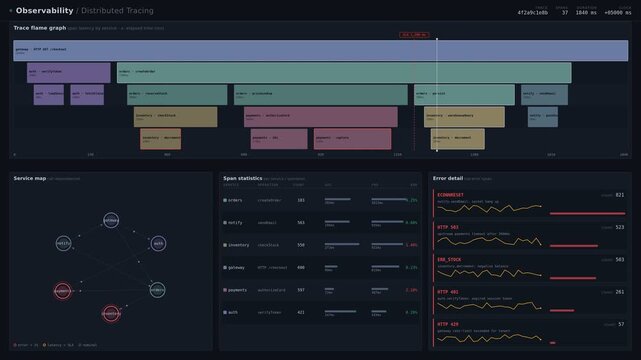This screenshot has height=360, width=641.
Task: Click the orders service name in Span statistics
Action: [235, 200]
